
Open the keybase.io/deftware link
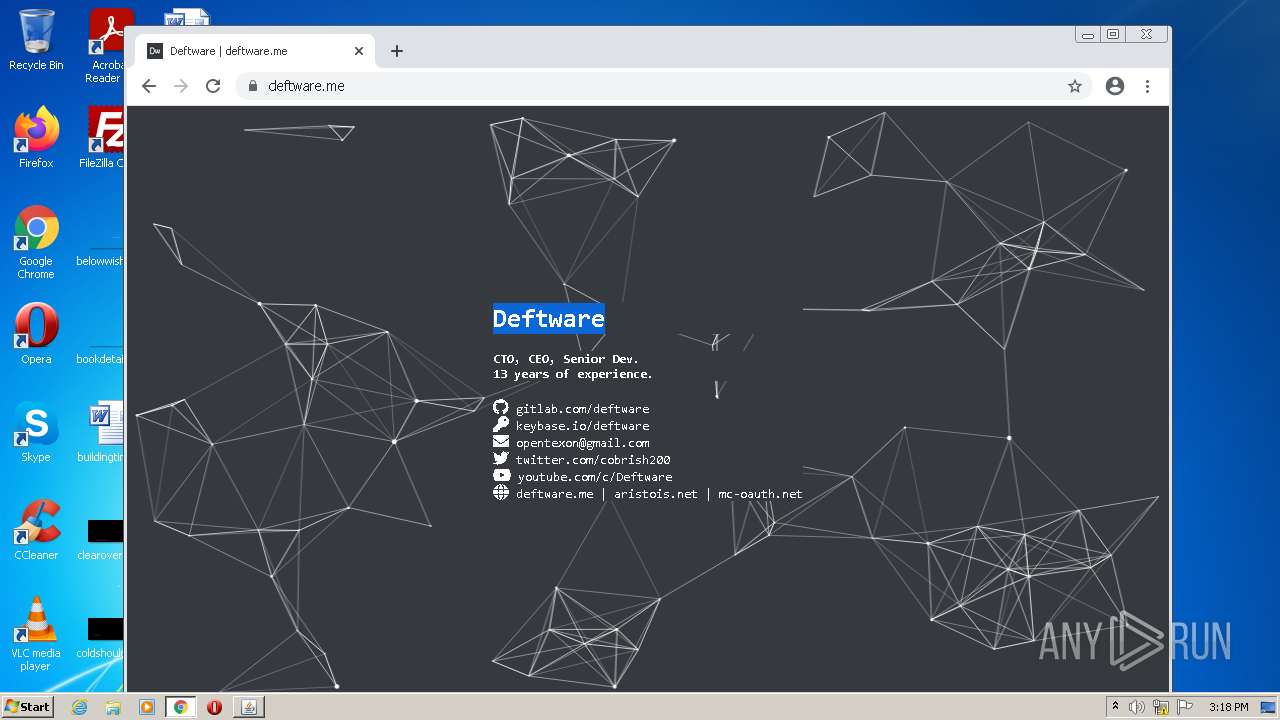pyautogui.click(x=582, y=425)
